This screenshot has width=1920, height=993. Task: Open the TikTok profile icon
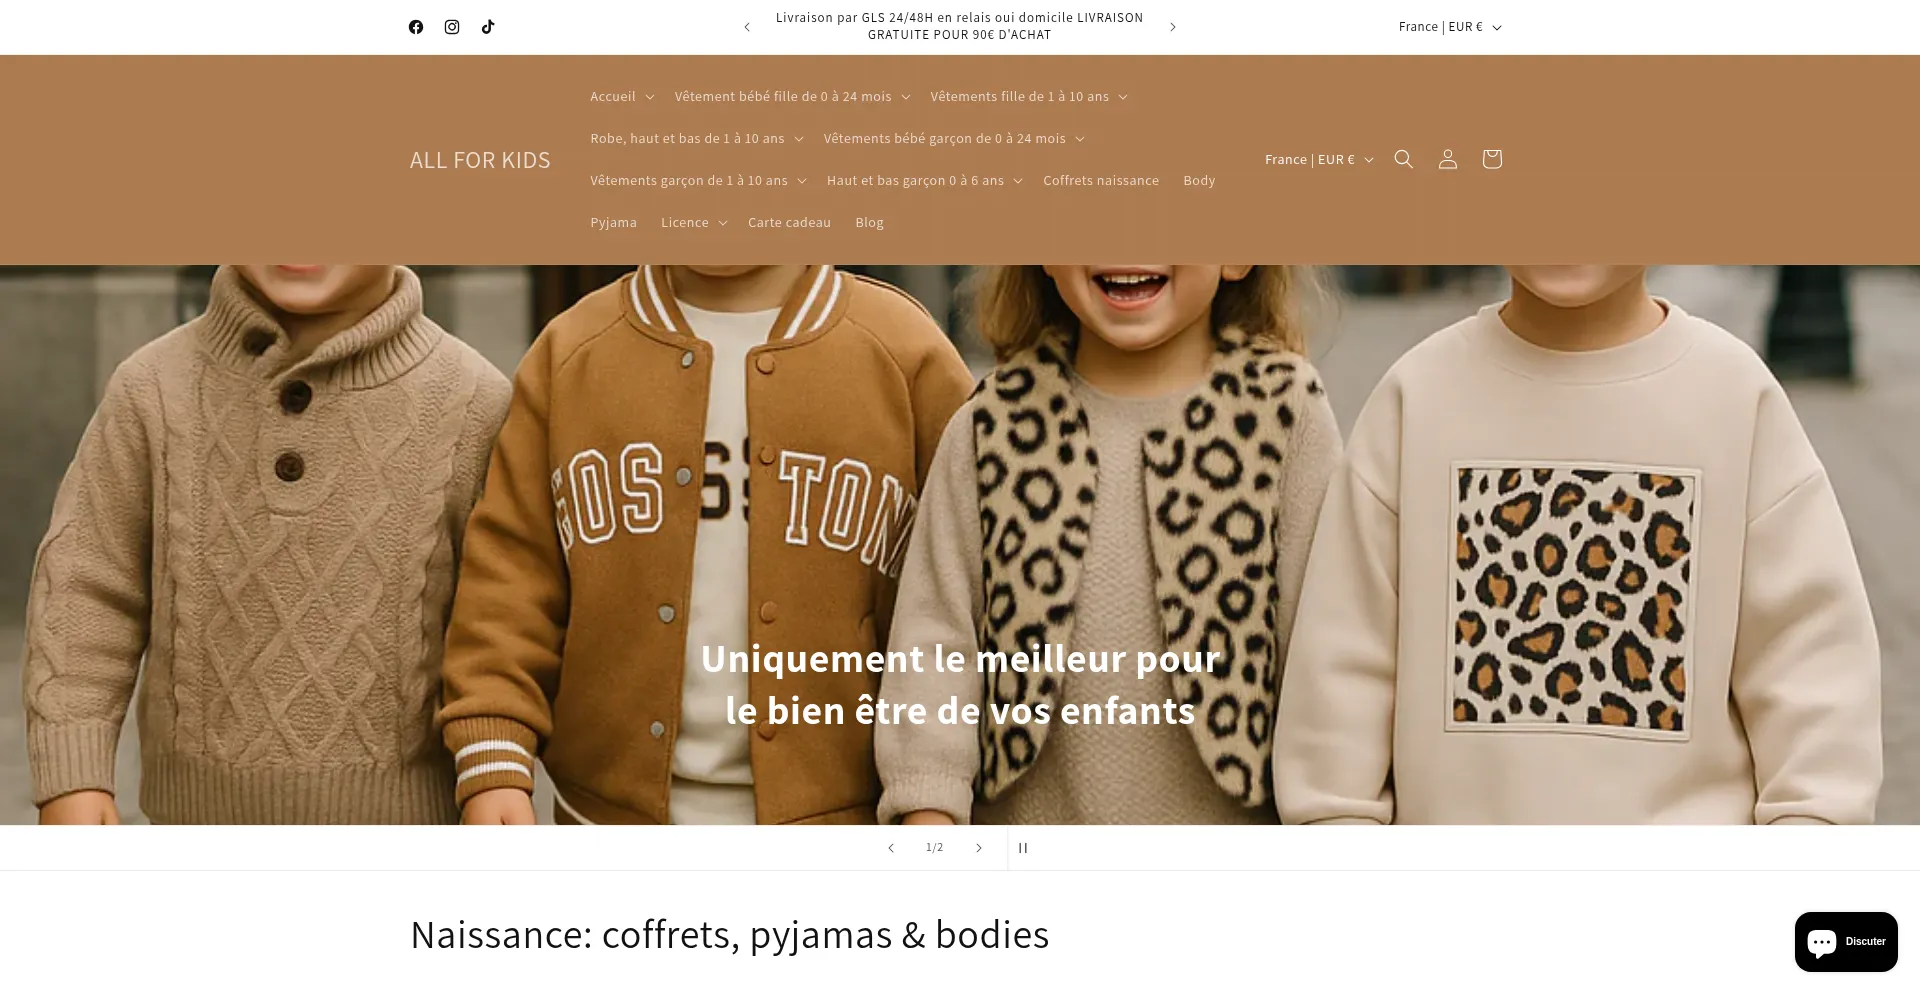click(488, 27)
